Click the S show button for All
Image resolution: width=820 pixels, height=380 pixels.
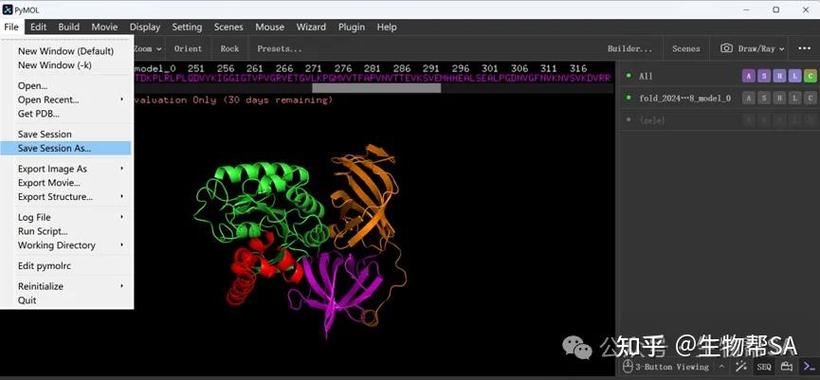pos(764,76)
